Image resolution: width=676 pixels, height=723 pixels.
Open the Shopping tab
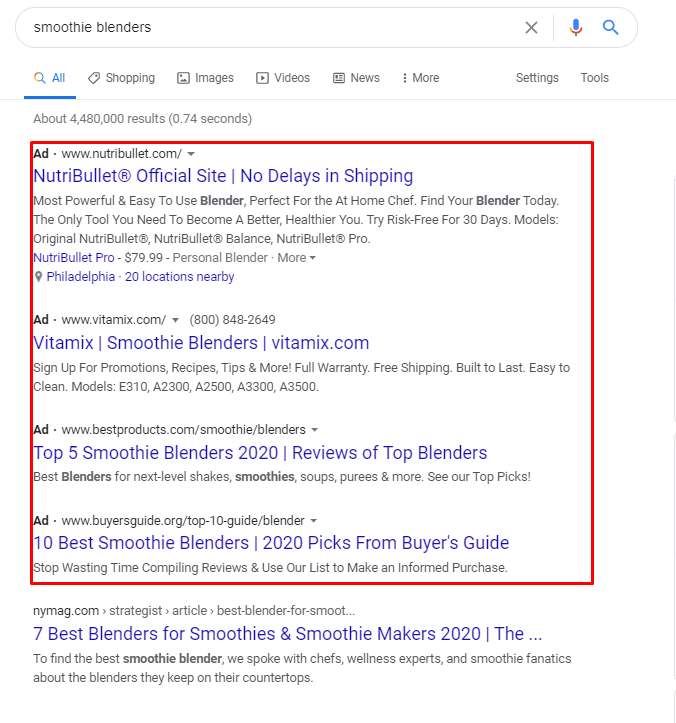[121, 78]
